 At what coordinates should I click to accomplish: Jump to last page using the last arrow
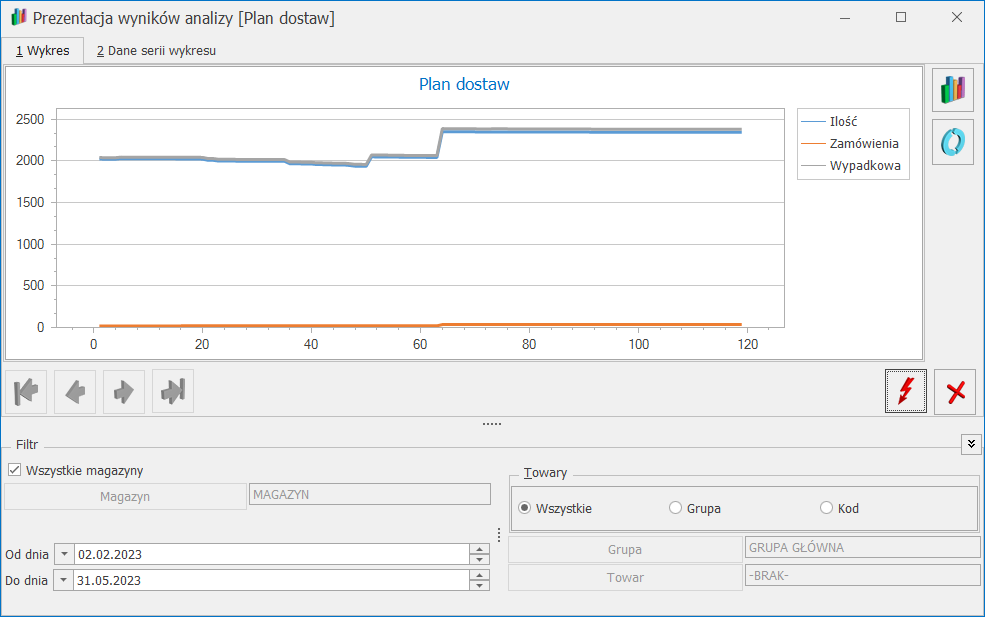pyautogui.click(x=173, y=391)
